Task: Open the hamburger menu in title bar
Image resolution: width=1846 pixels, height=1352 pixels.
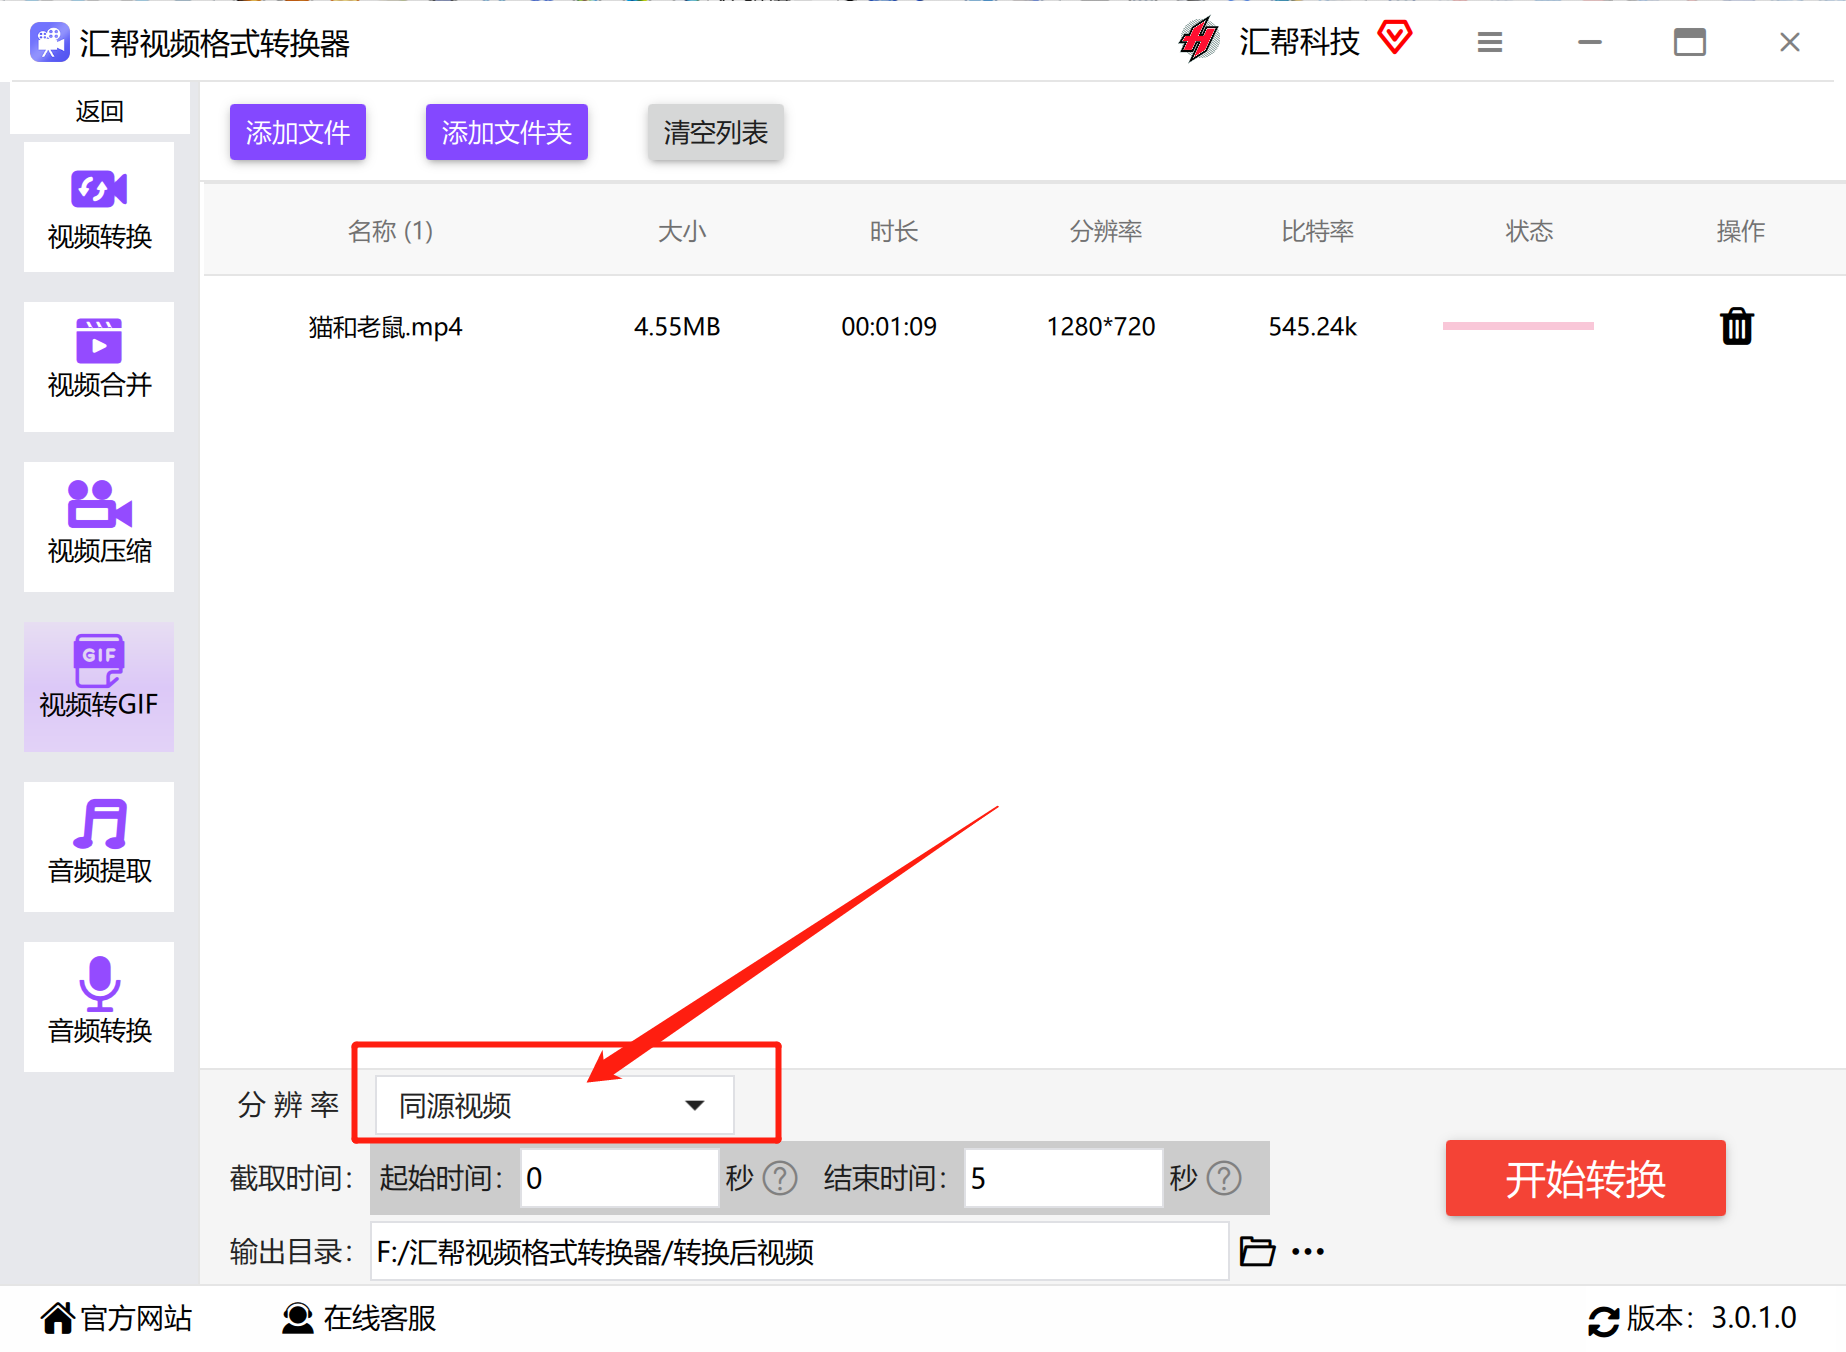Action: click(1490, 42)
